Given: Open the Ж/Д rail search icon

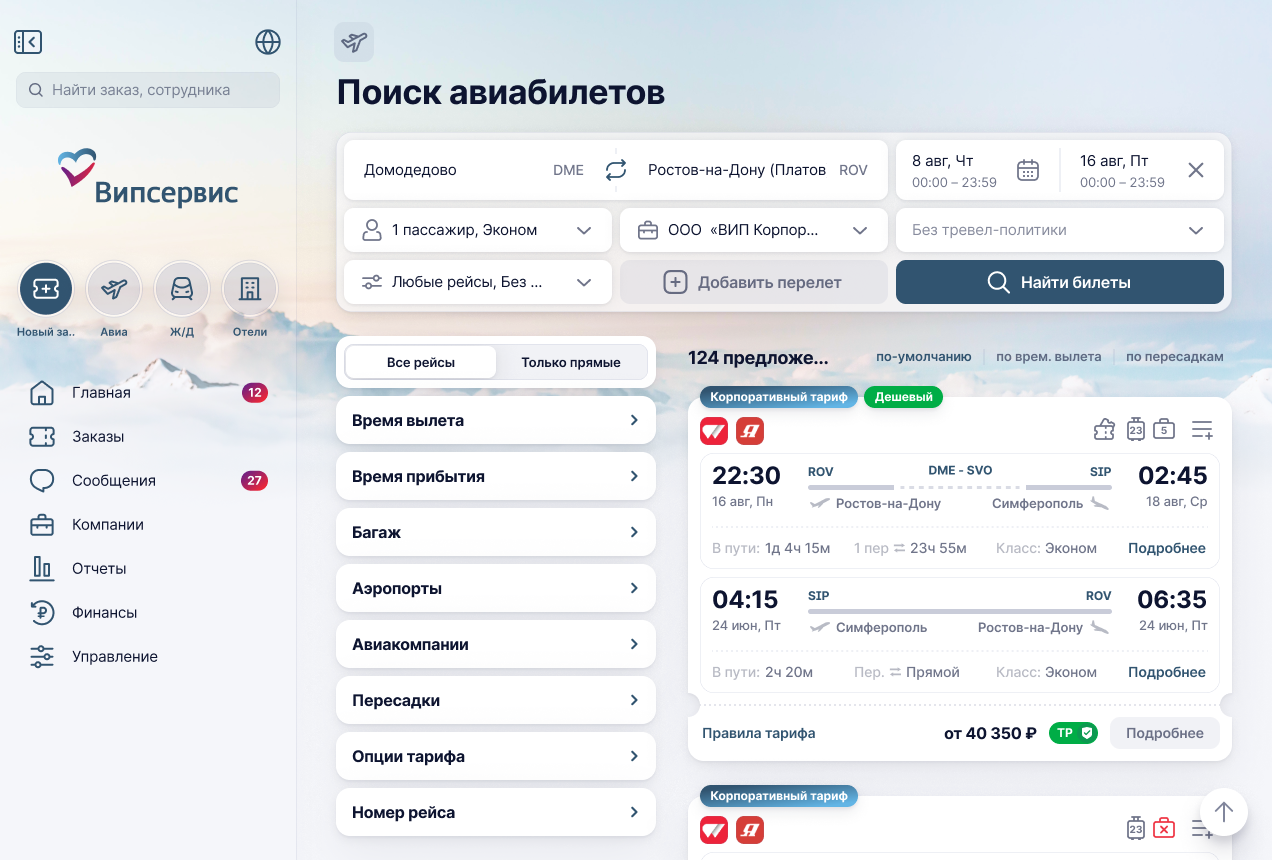Looking at the screenshot, I should [x=182, y=288].
